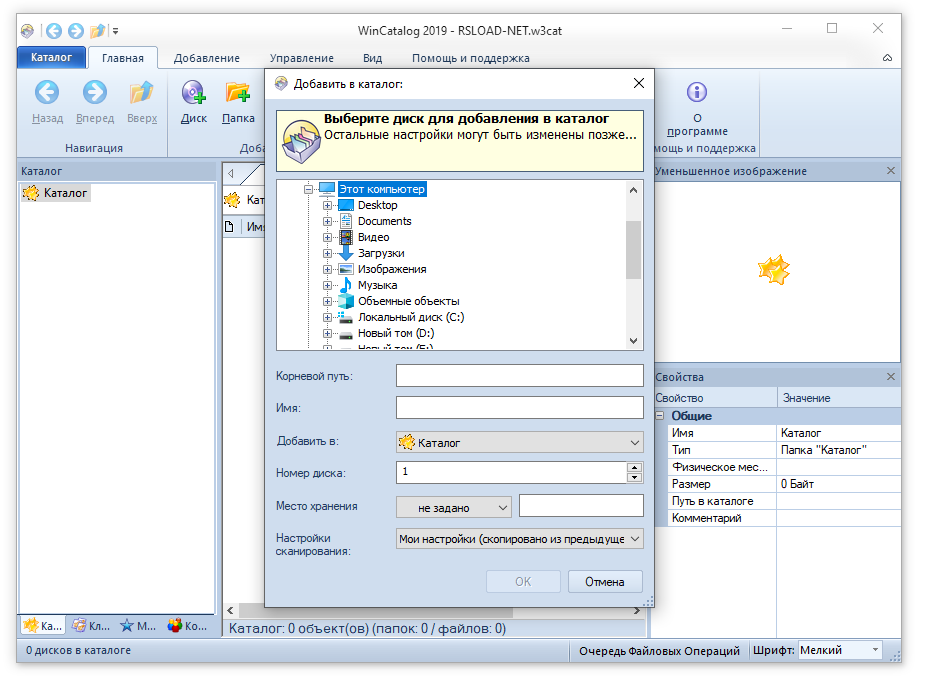Click the storage location text field
Viewport: 932px width, 684px height.
tap(581, 506)
